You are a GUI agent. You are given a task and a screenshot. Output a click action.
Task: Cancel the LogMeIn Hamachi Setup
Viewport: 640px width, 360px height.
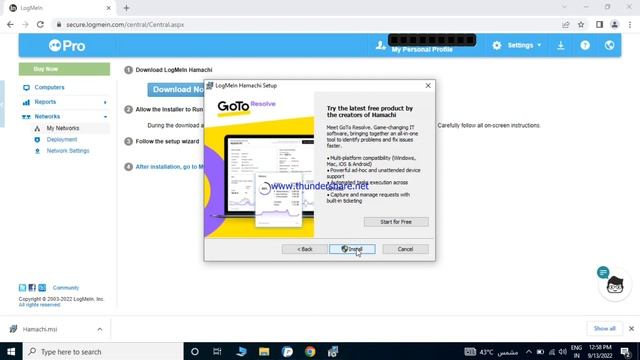405,249
